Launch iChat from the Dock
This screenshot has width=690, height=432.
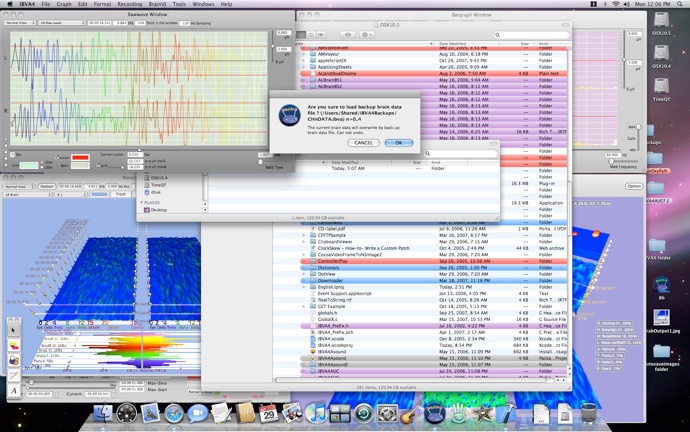click(x=198, y=414)
